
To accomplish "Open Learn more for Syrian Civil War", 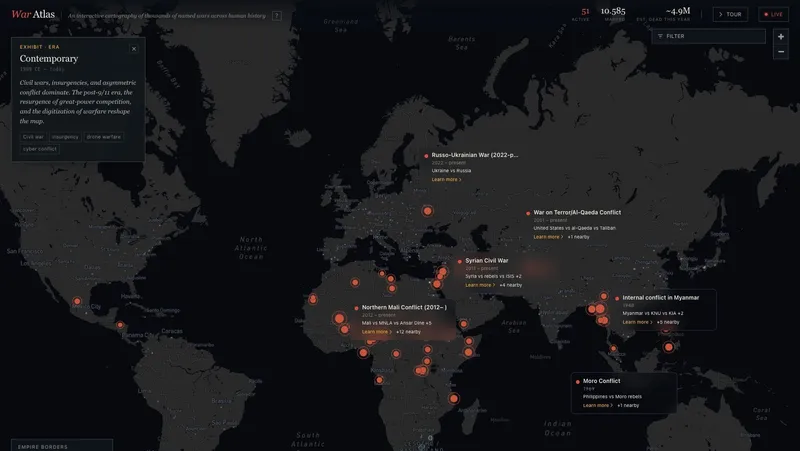I will pos(480,285).
